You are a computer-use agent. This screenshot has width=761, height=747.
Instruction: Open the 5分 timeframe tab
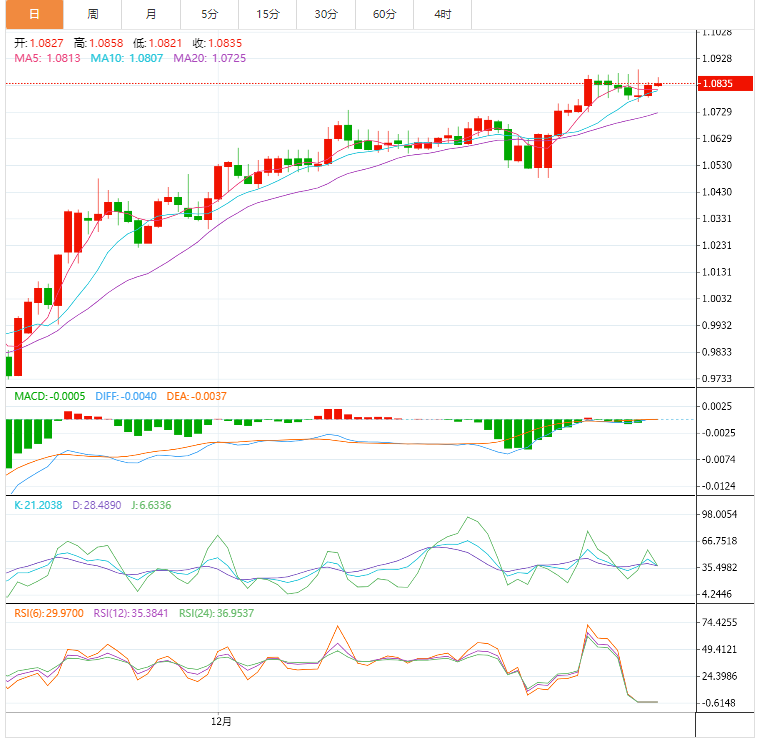pos(209,14)
